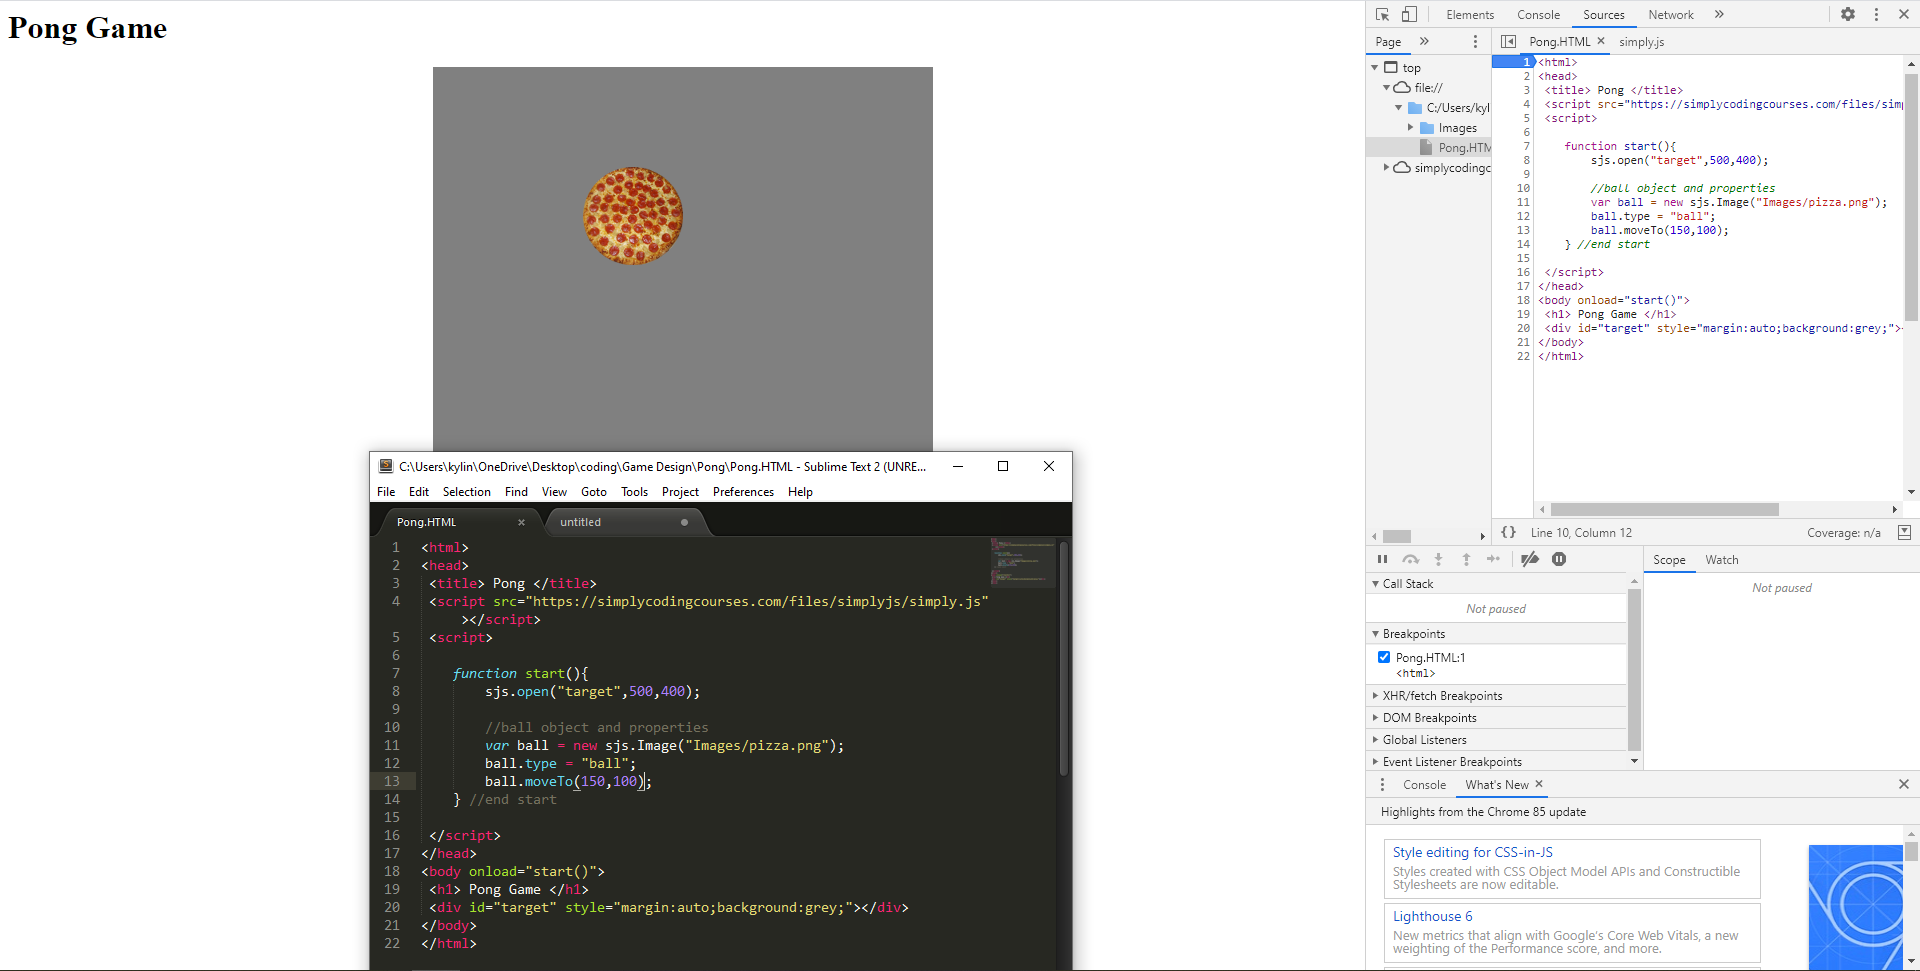Click the Step debugger arrow icon
The width and height of the screenshot is (1920, 971).
[1494, 559]
